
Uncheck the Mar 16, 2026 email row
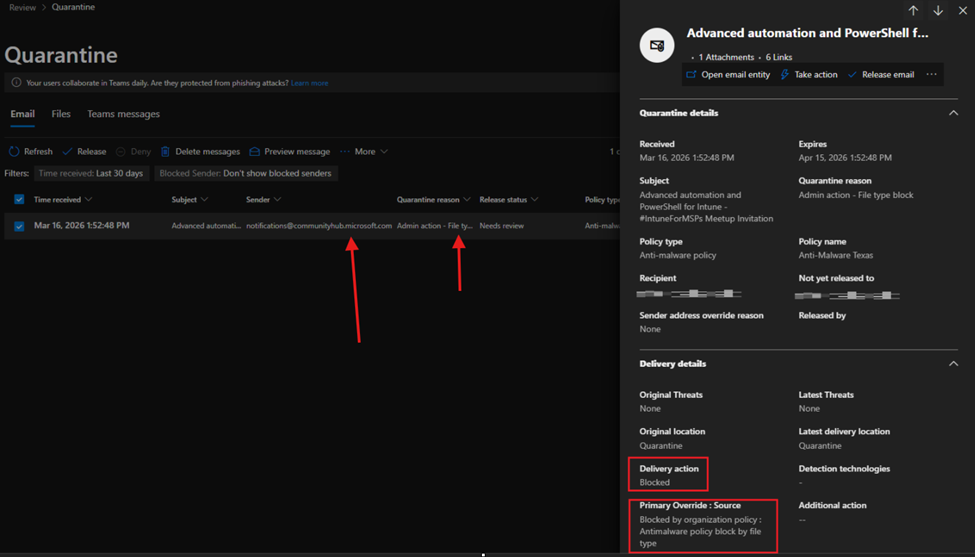(x=19, y=226)
